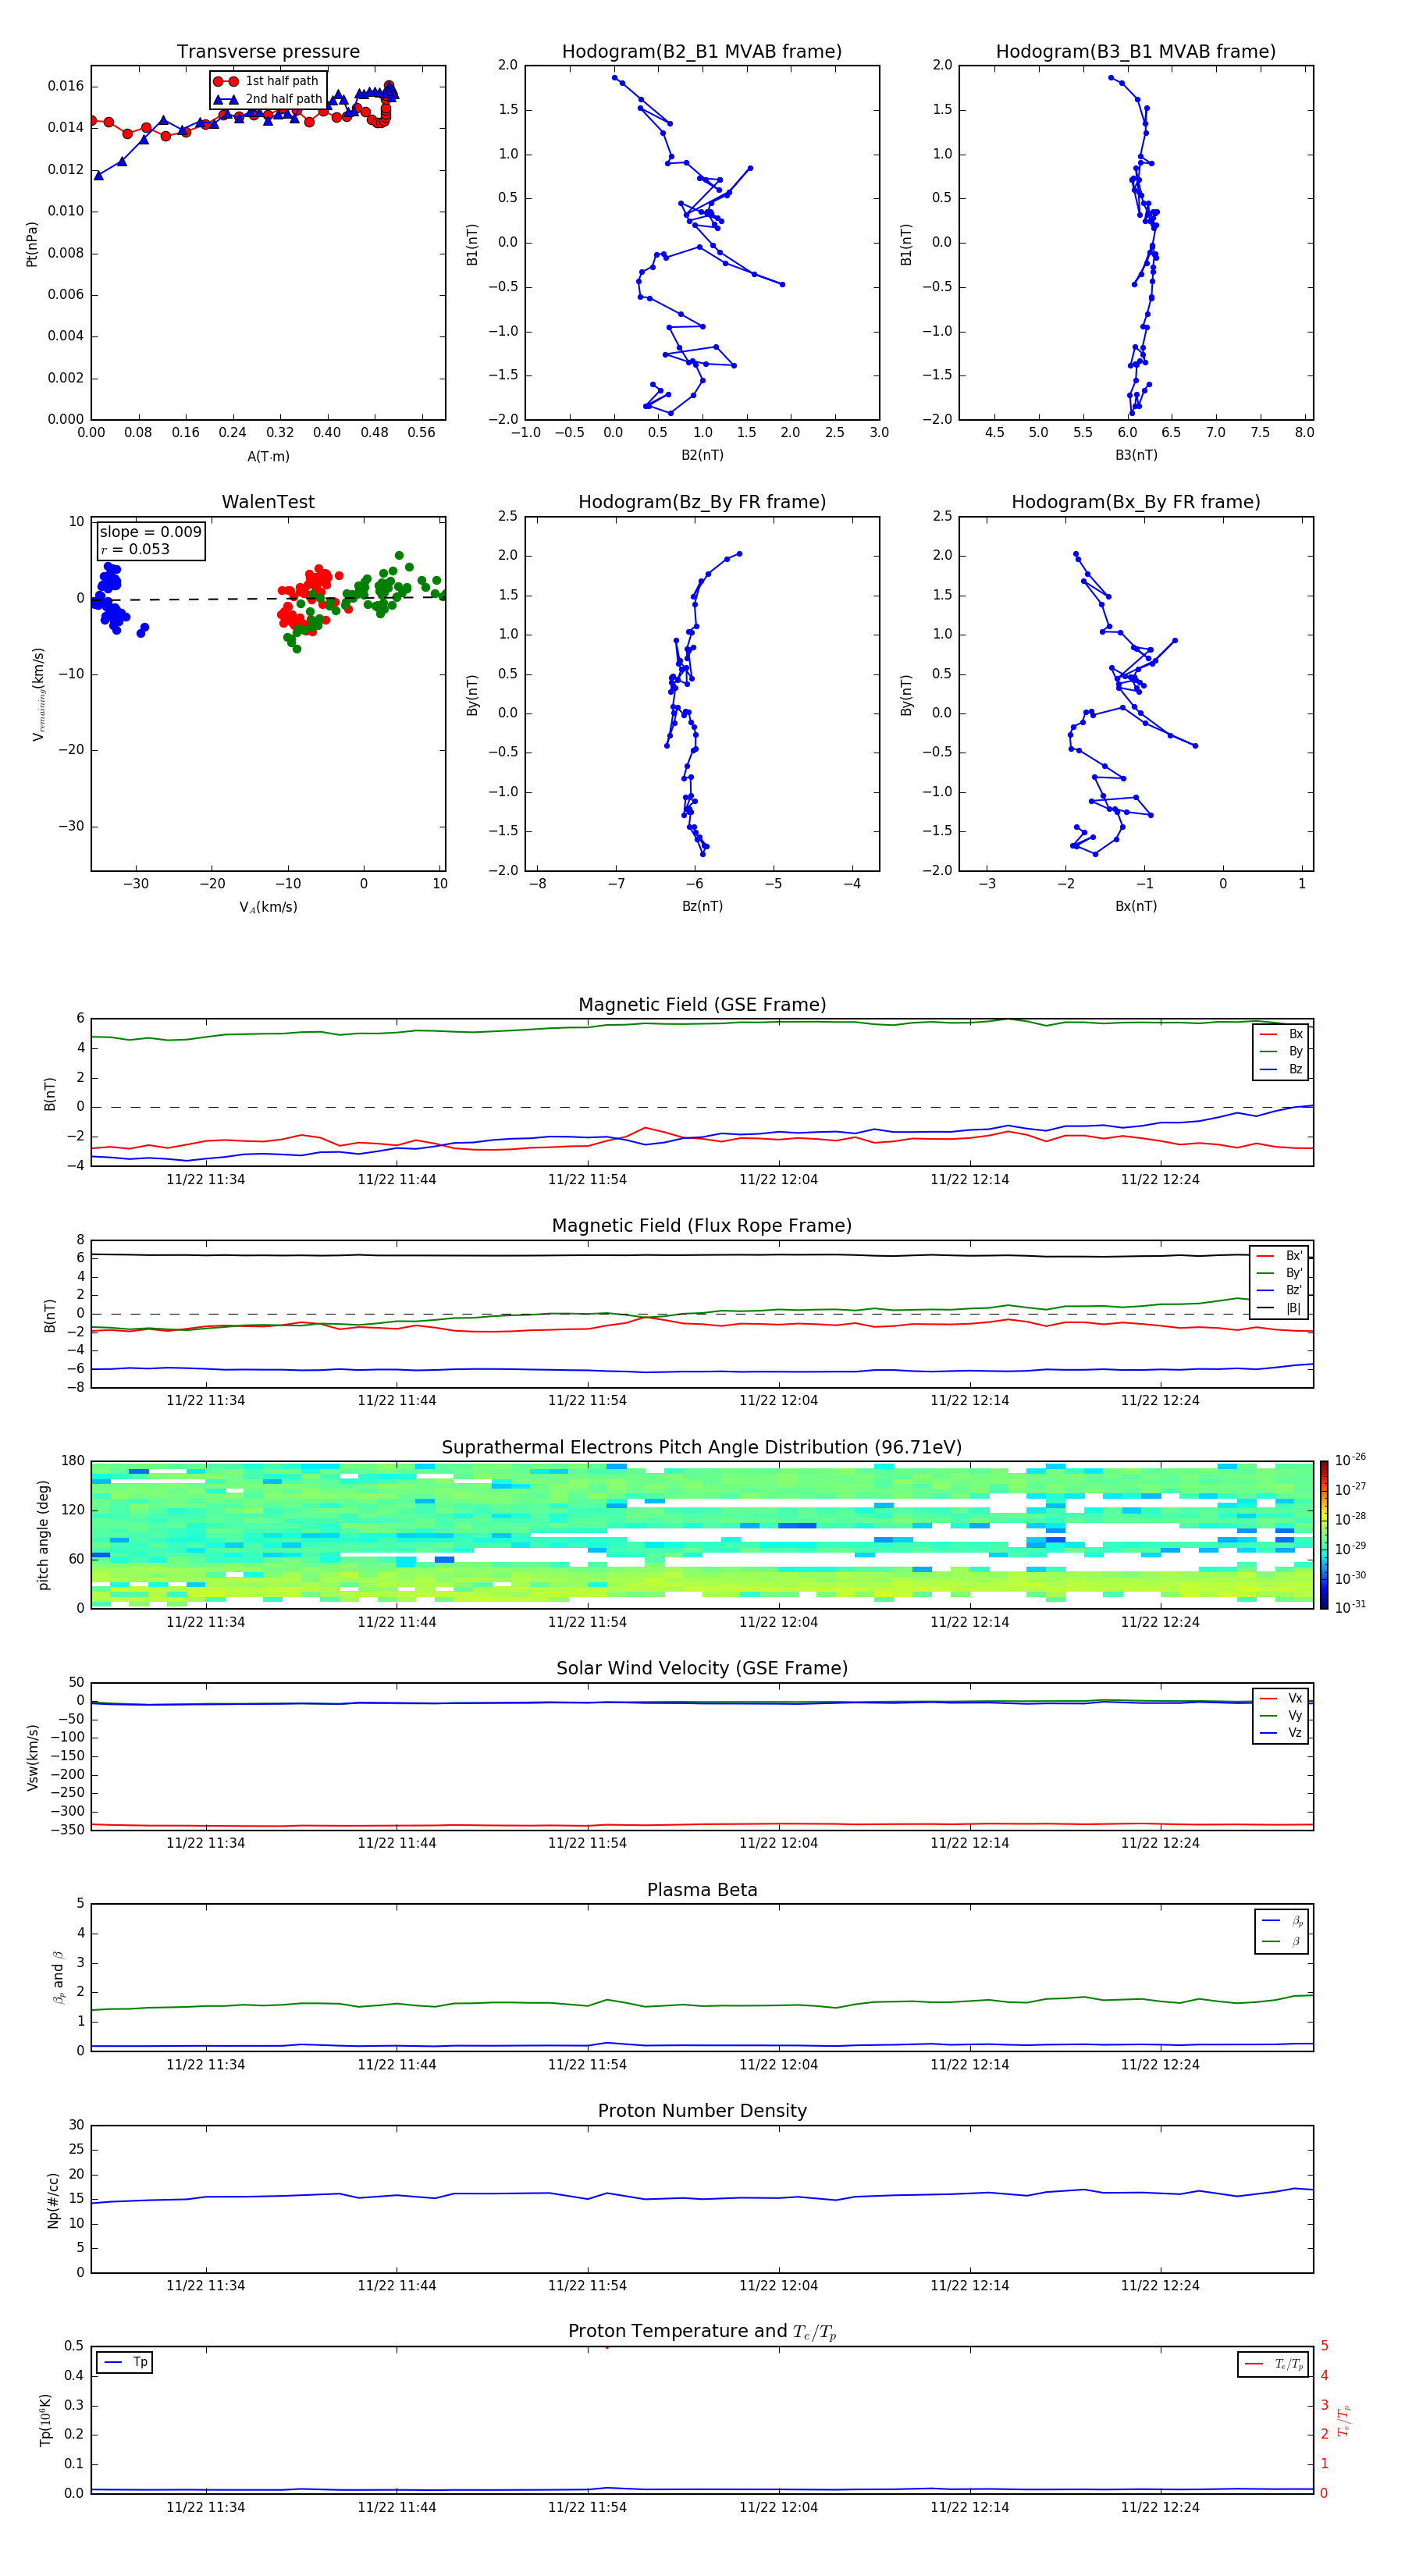This screenshot has width=1405, height=2576.
Task: Click the pitch angle spectrogram colorbar
Action: (1324, 1535)
